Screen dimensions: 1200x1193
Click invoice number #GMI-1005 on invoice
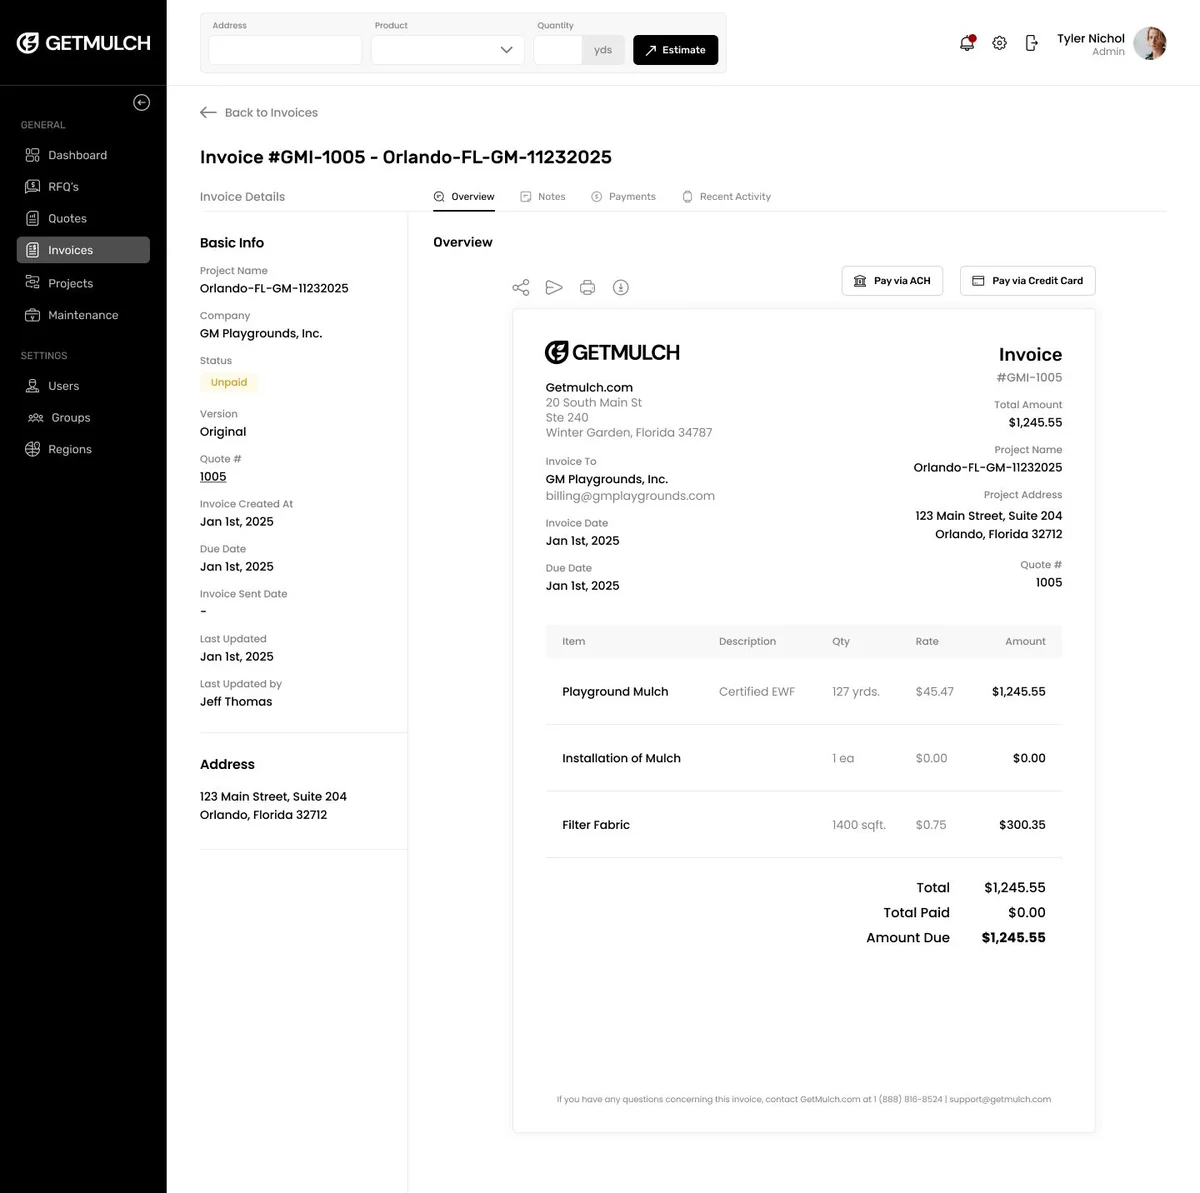[1029, 378]
